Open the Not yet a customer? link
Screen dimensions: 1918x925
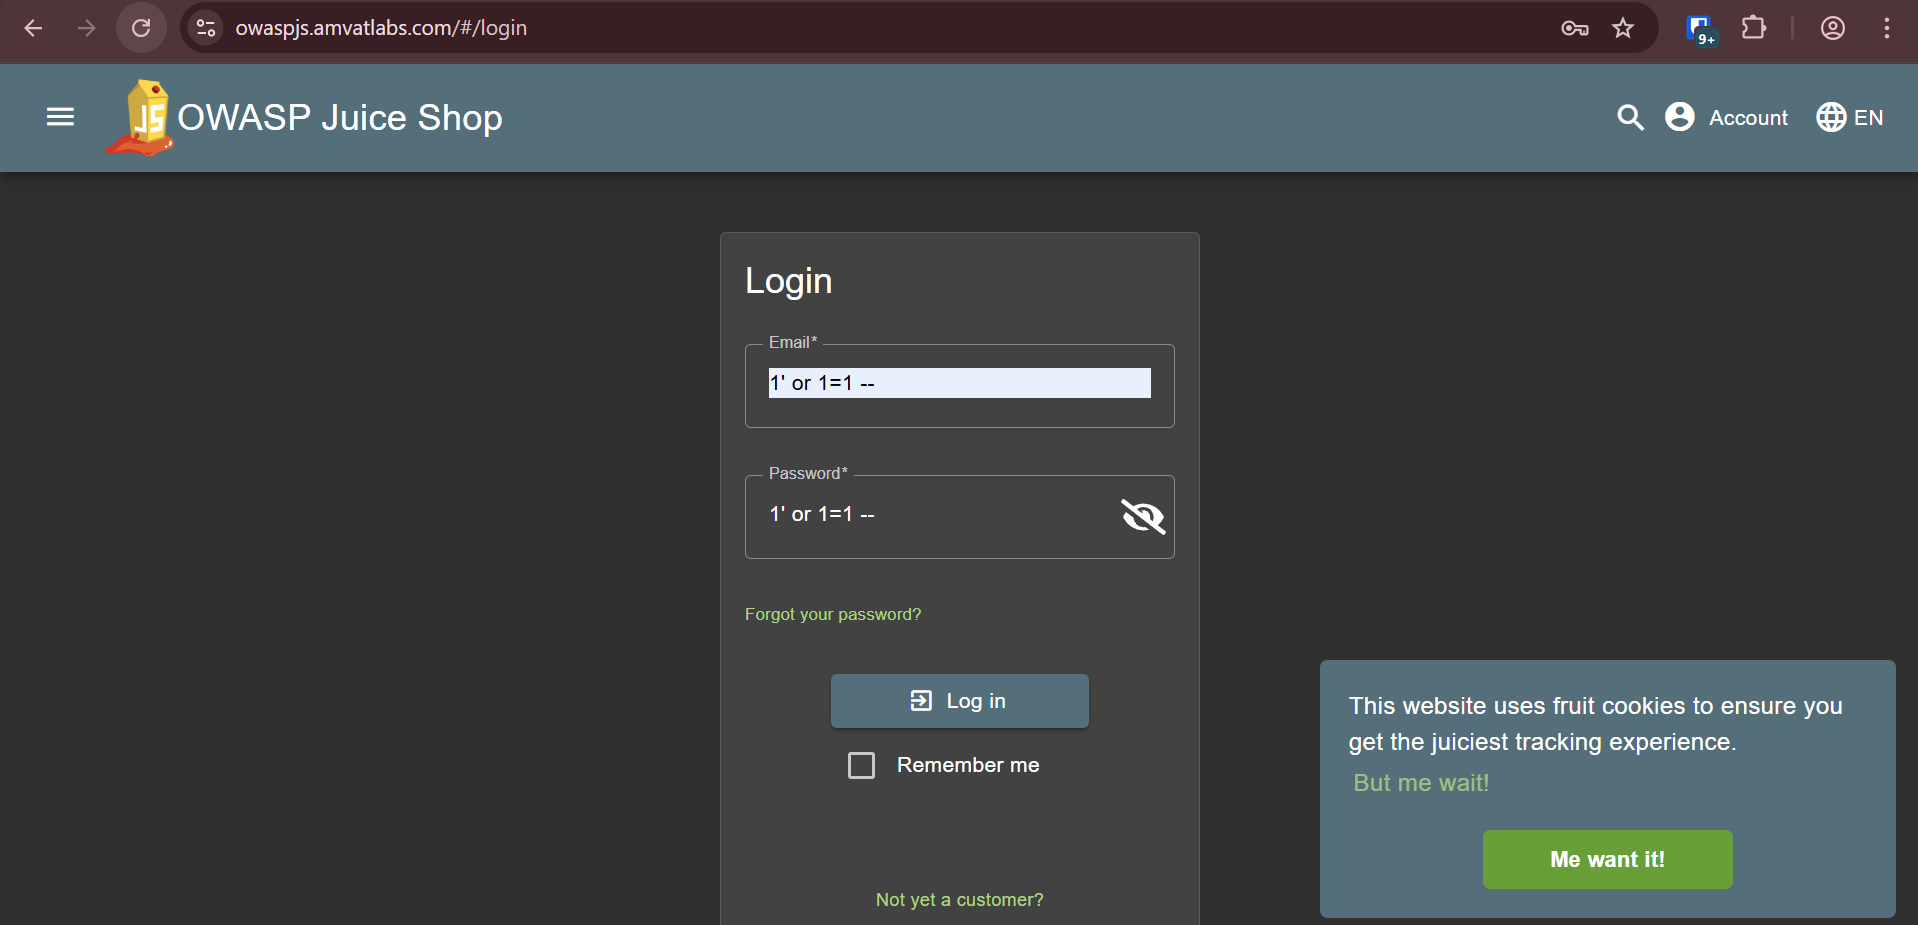pos(959,899)
